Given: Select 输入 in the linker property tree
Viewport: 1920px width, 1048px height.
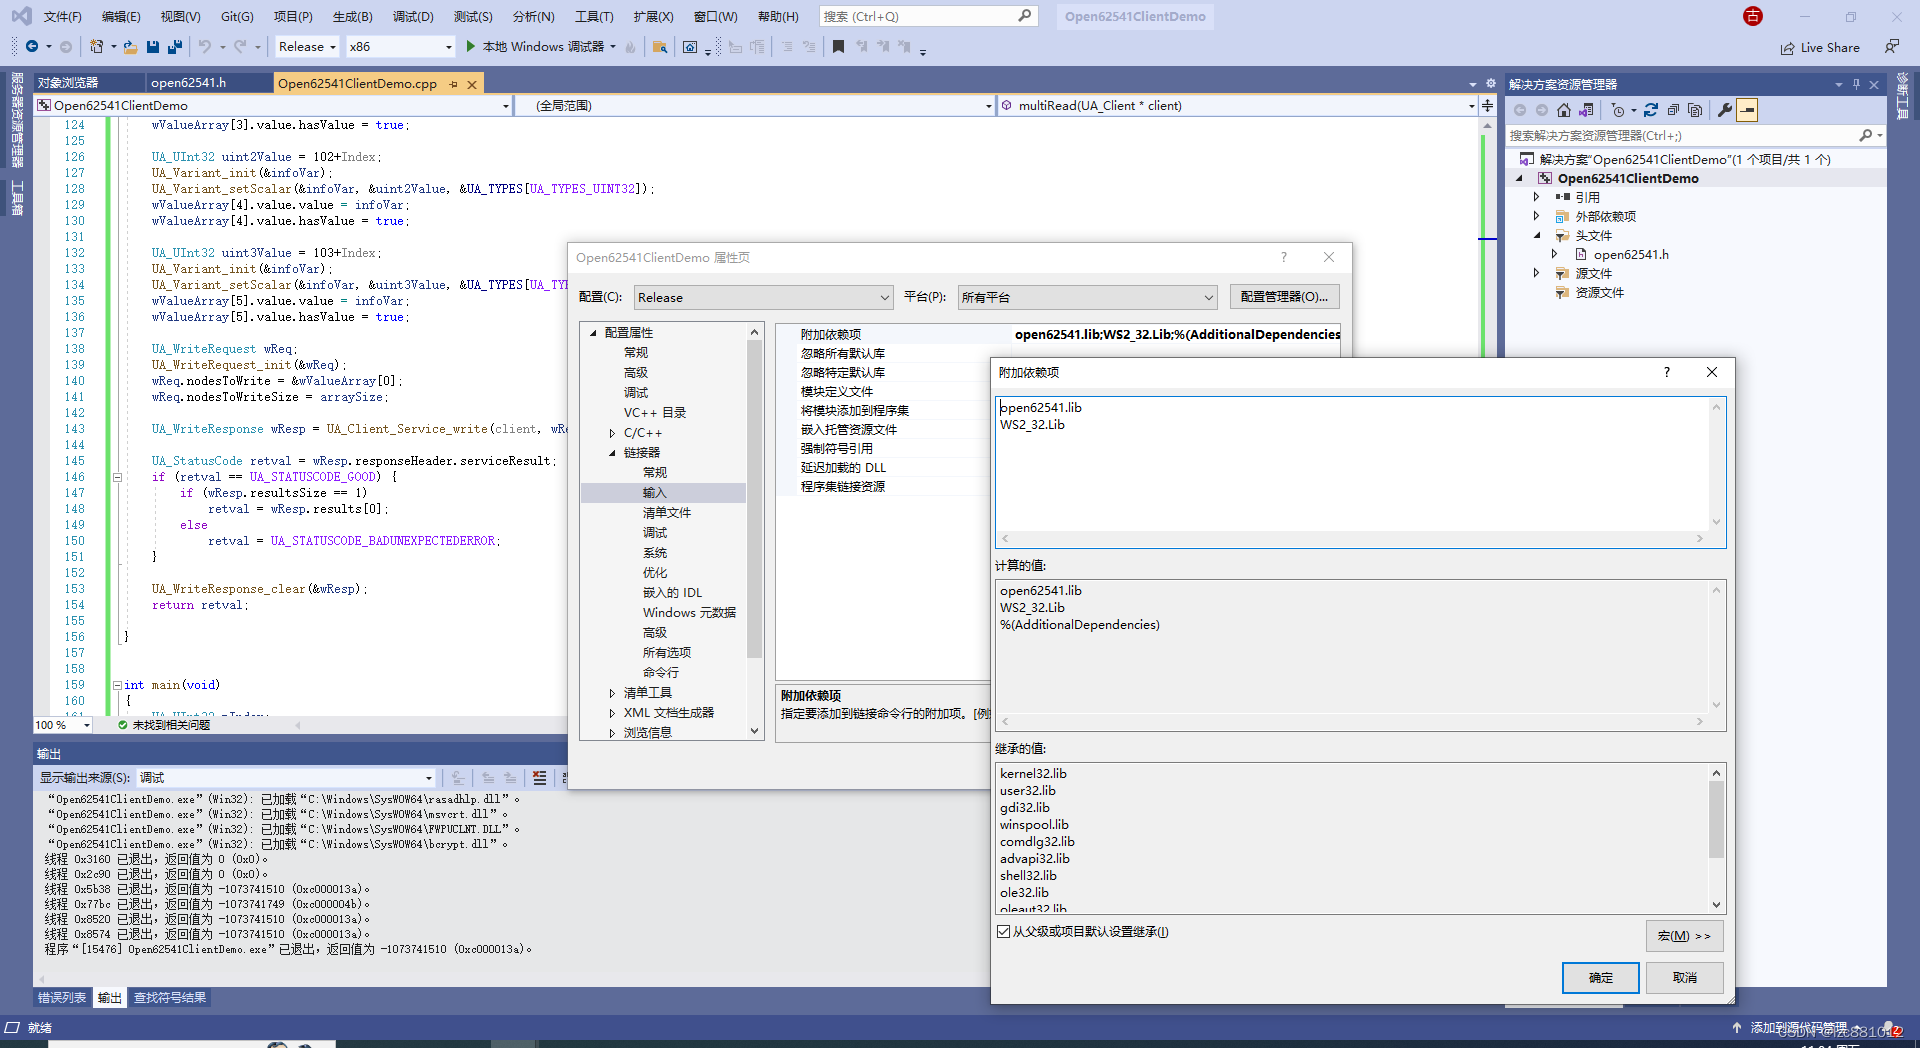Looking at the screenshot, I should coord(655,493).
